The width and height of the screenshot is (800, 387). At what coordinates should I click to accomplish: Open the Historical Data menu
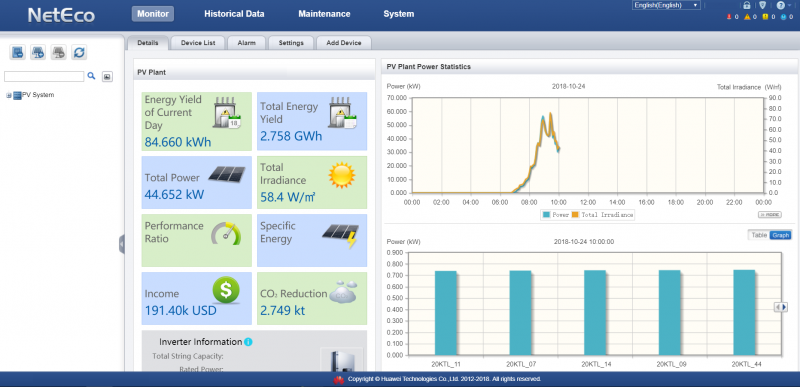coord(234,14)
